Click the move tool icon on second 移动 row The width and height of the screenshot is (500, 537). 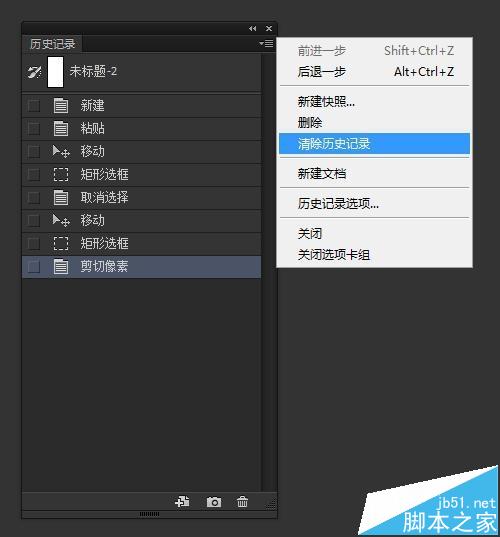point(61,220)
